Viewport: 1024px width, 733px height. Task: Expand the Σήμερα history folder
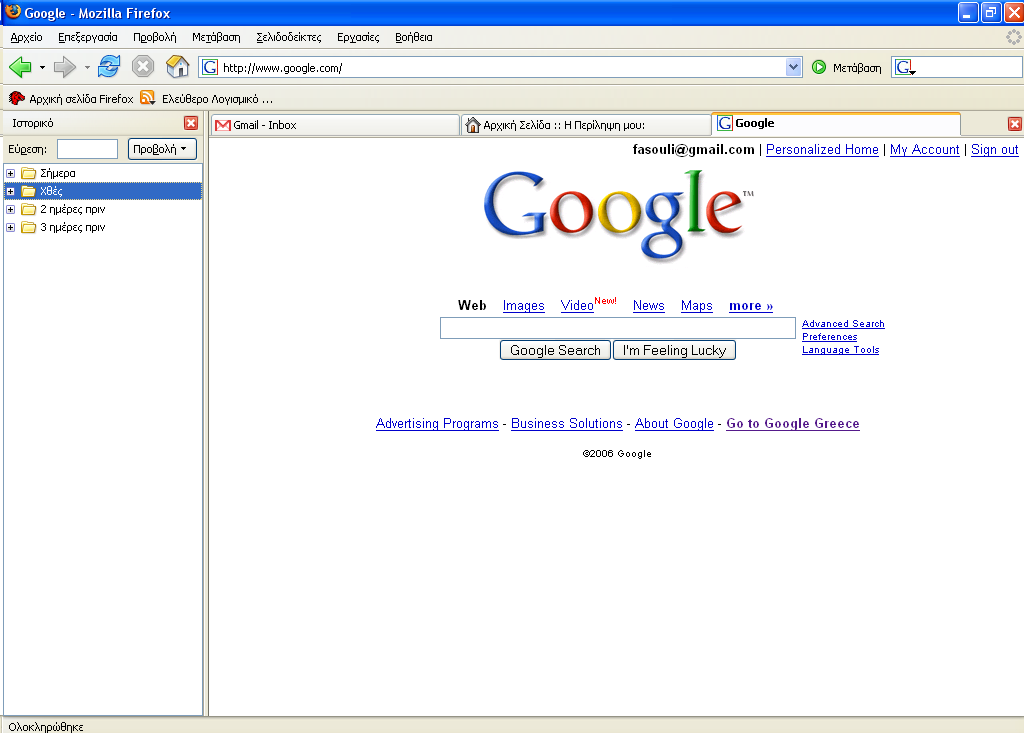click(x=10, y=173)
